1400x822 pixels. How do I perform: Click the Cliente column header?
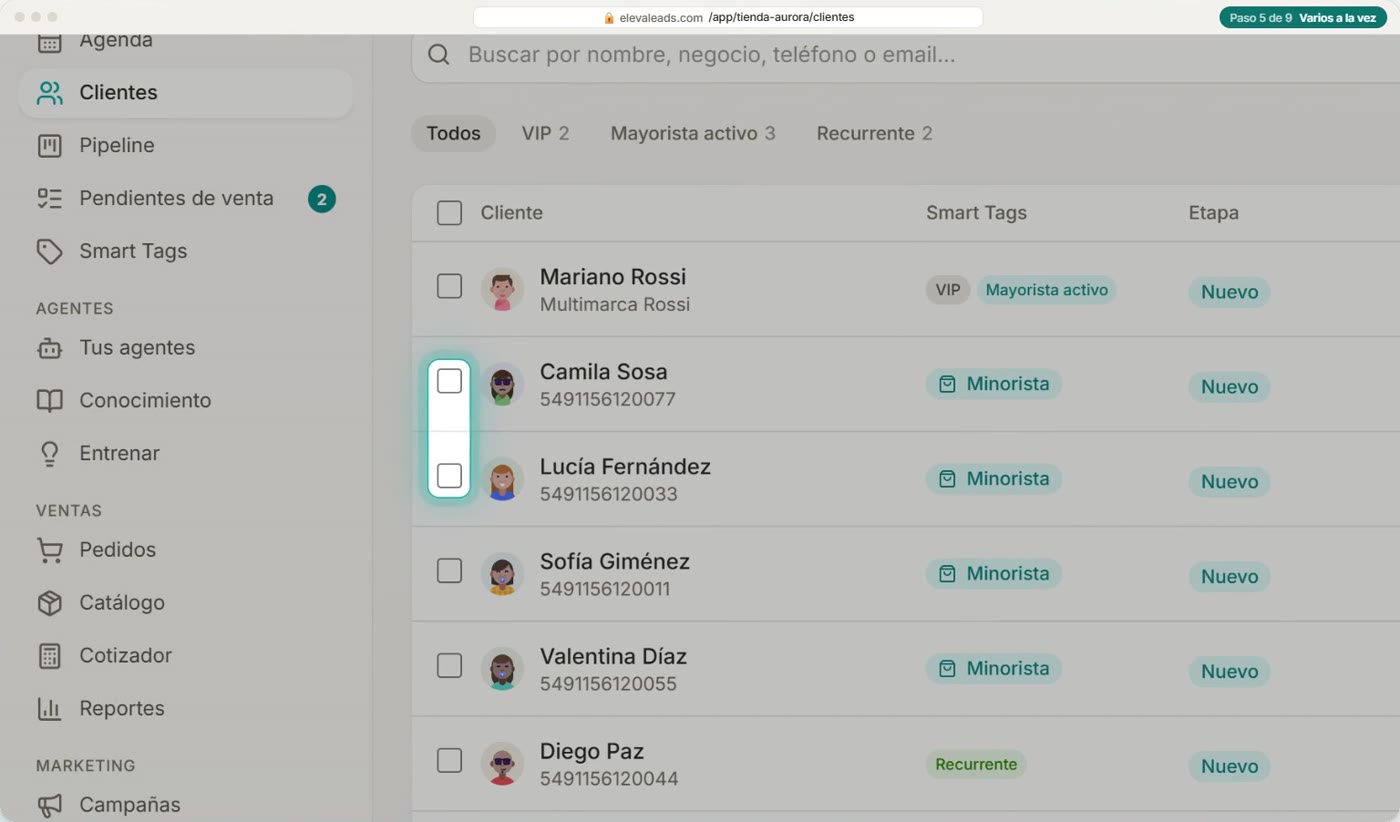click(x=512, y=213)
